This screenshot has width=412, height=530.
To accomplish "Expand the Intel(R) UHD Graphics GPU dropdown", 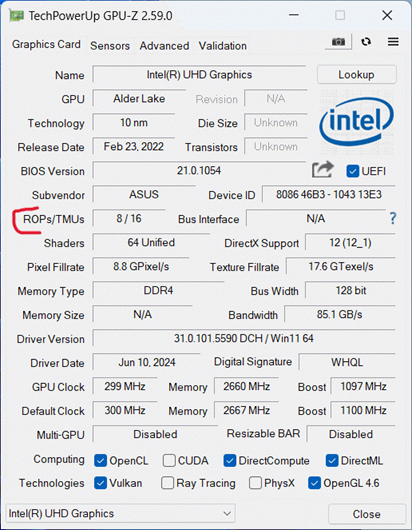I will coord(120,513).
